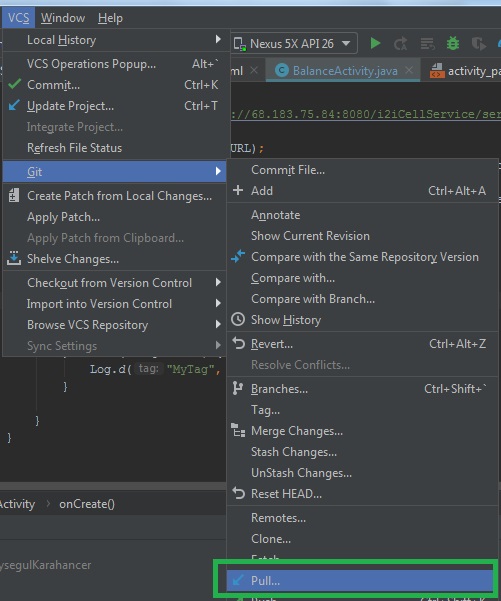Click the "MyTag" string in code

tap(191, 369)
